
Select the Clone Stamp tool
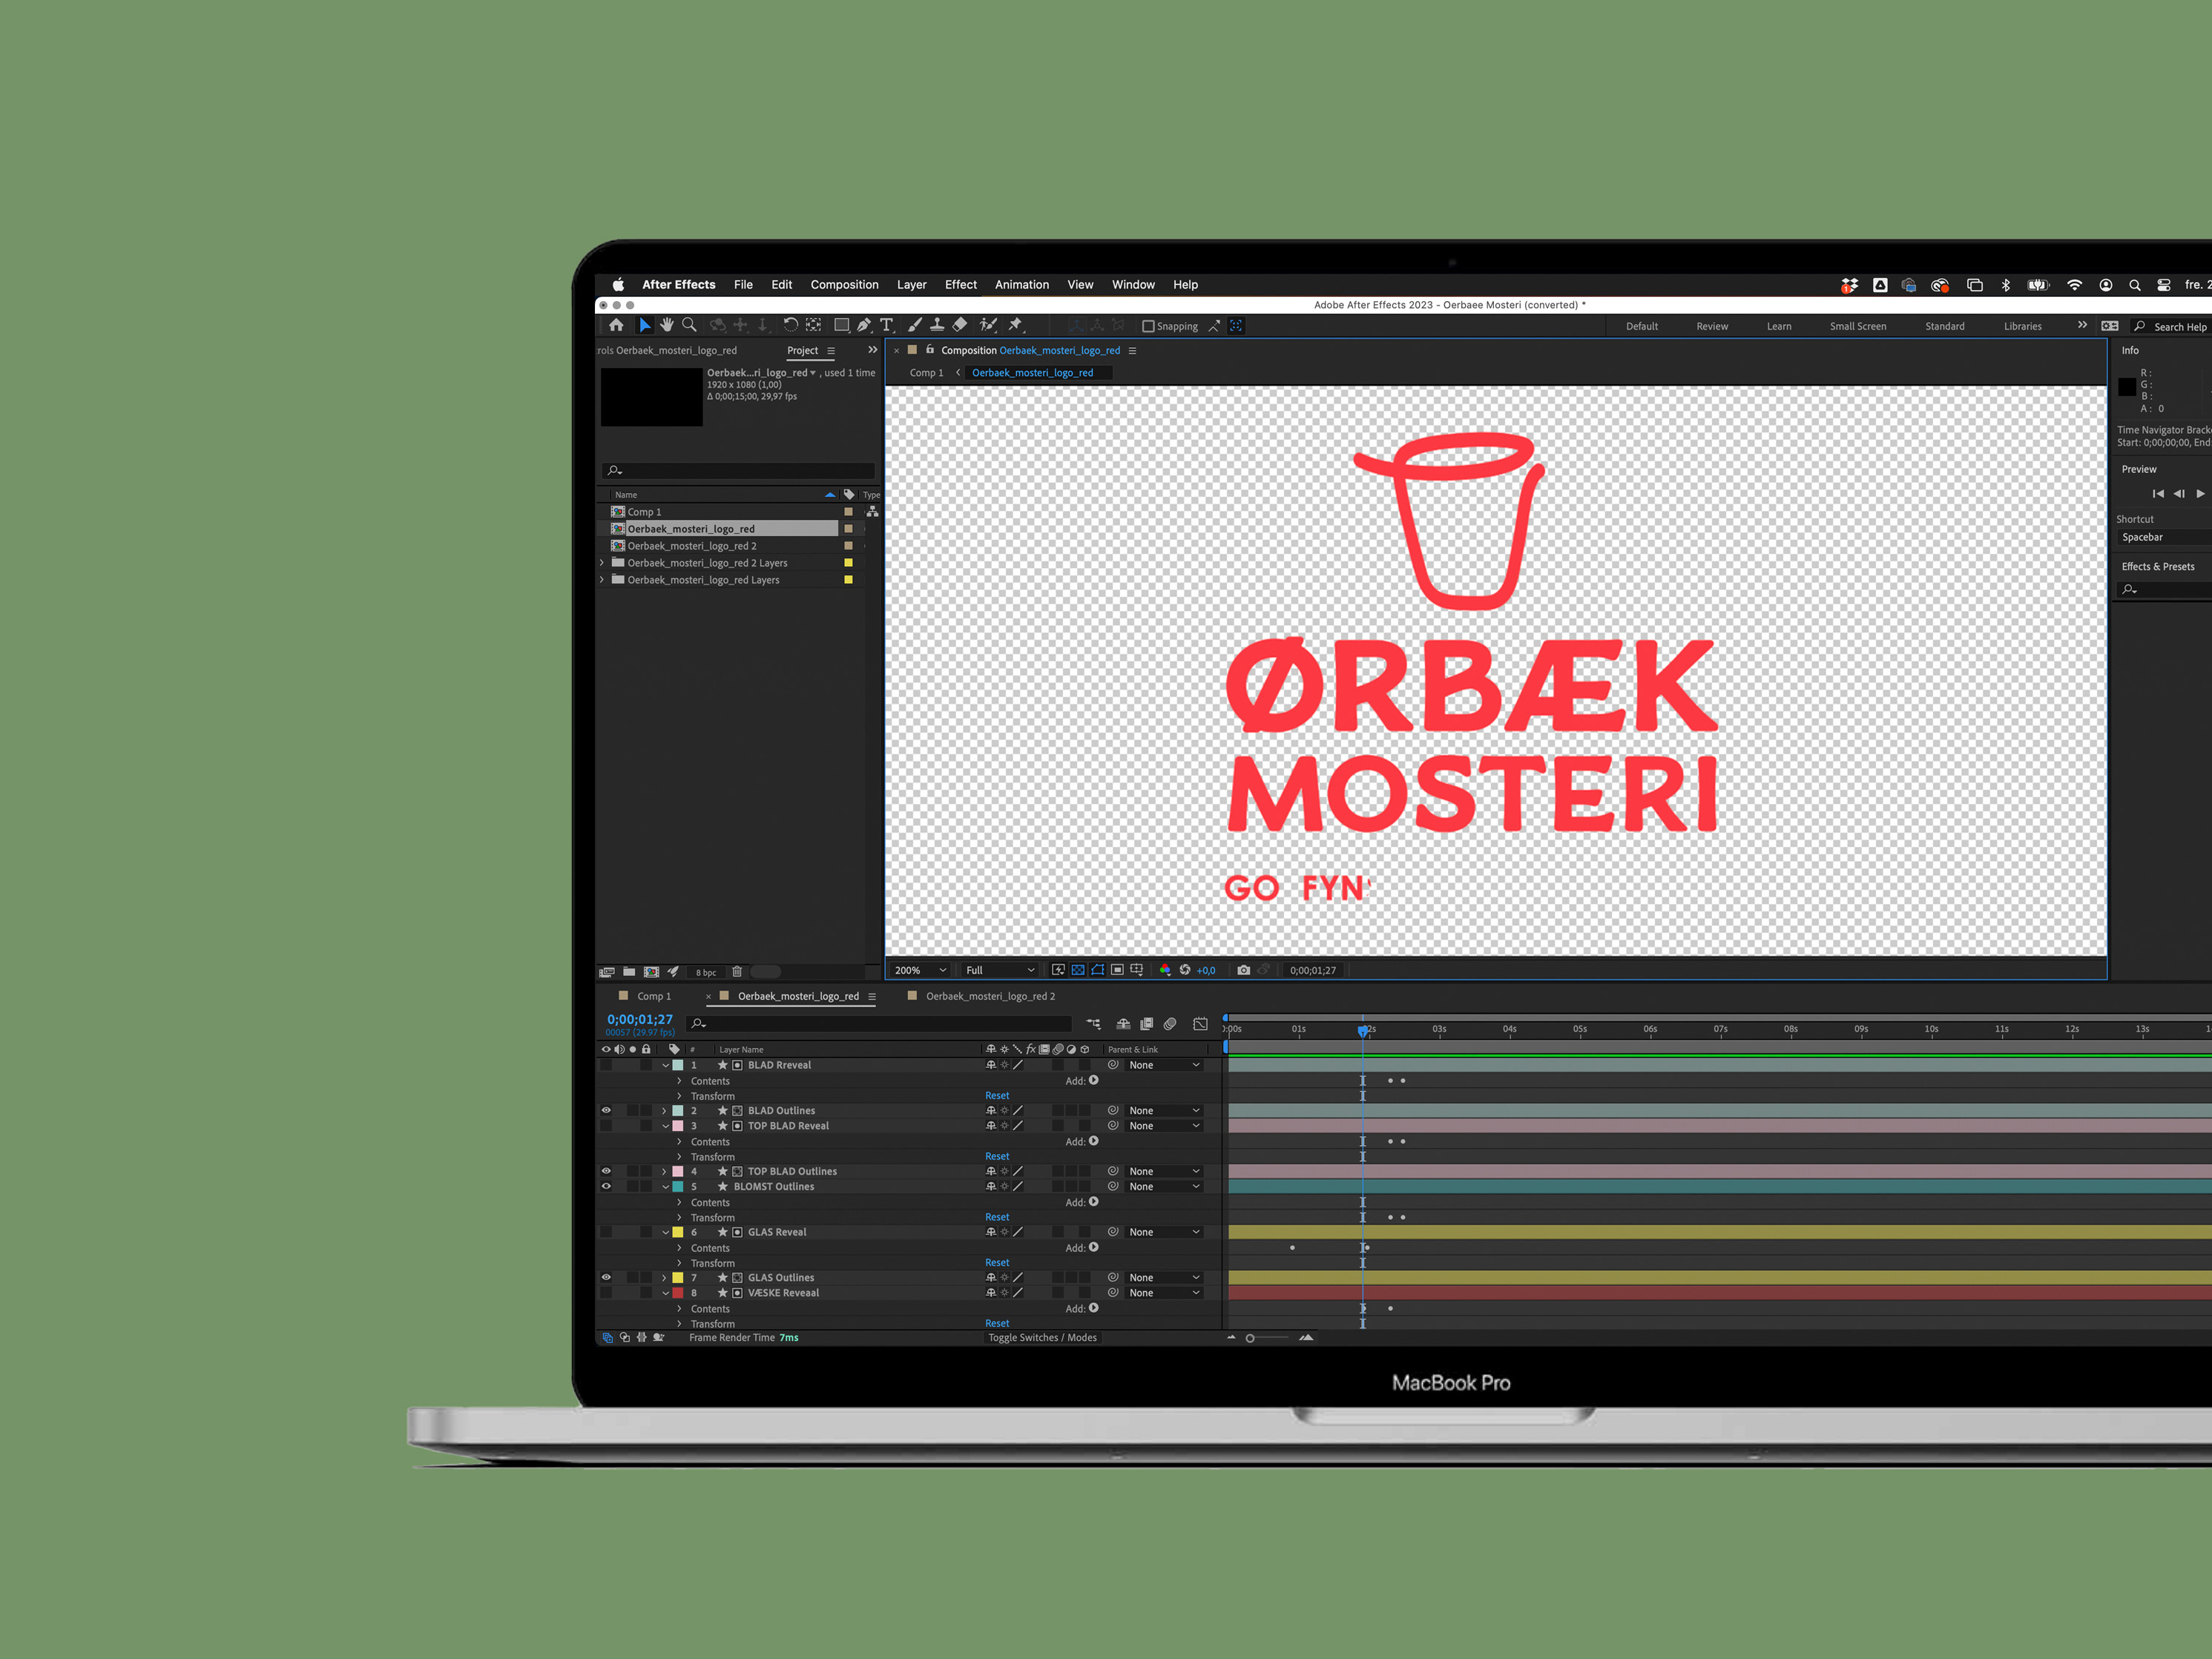[937, 325]
